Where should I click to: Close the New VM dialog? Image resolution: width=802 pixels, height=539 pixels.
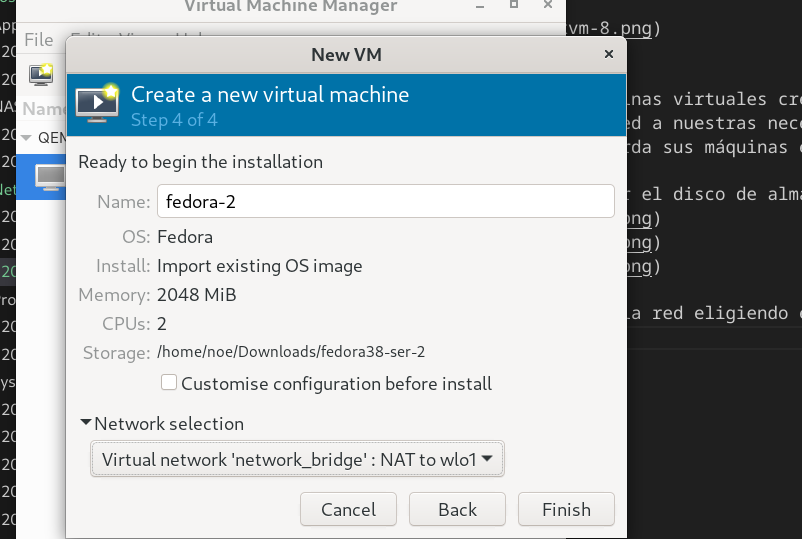coord(609,54)
